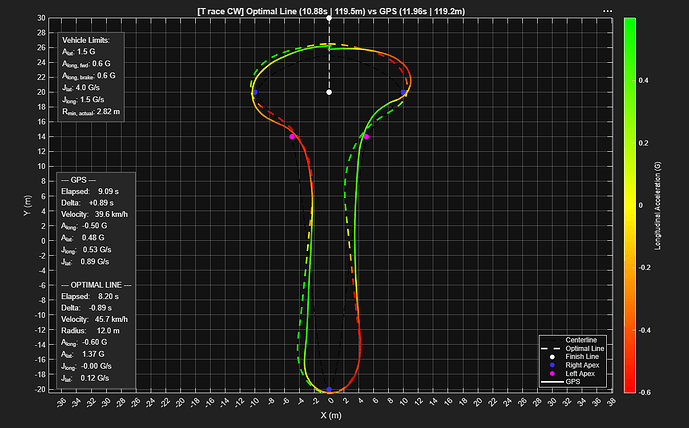Click the magenta Left Apex marker at X=-5
This screenshot has height=428, width=689.
click(292, 137)
